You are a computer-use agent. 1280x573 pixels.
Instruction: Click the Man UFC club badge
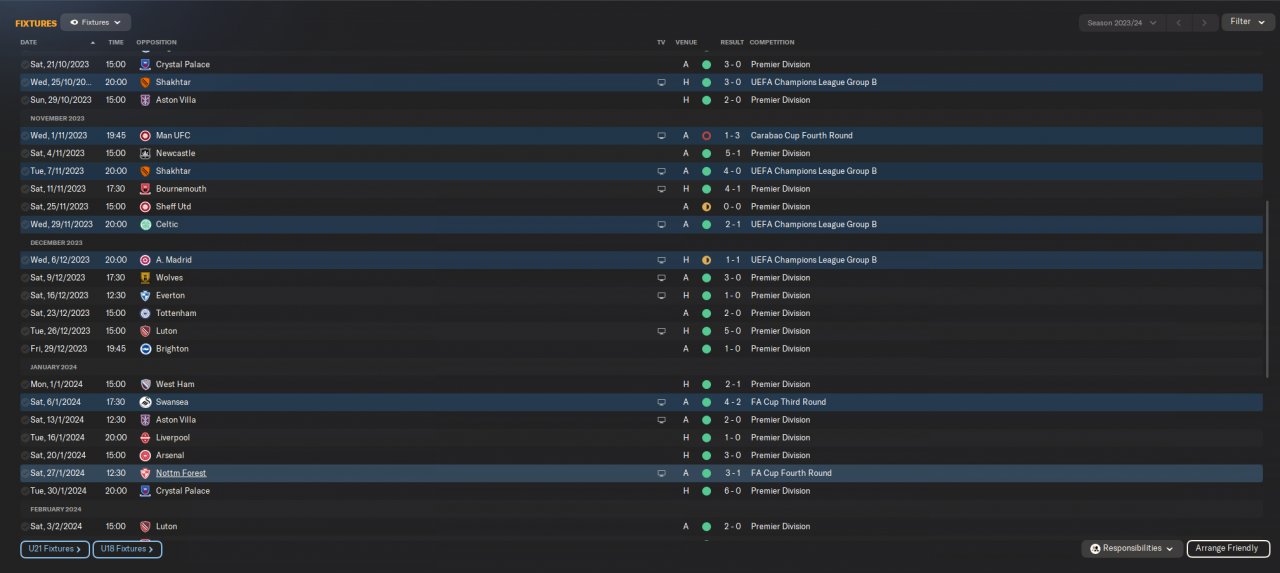click(146, 135)
